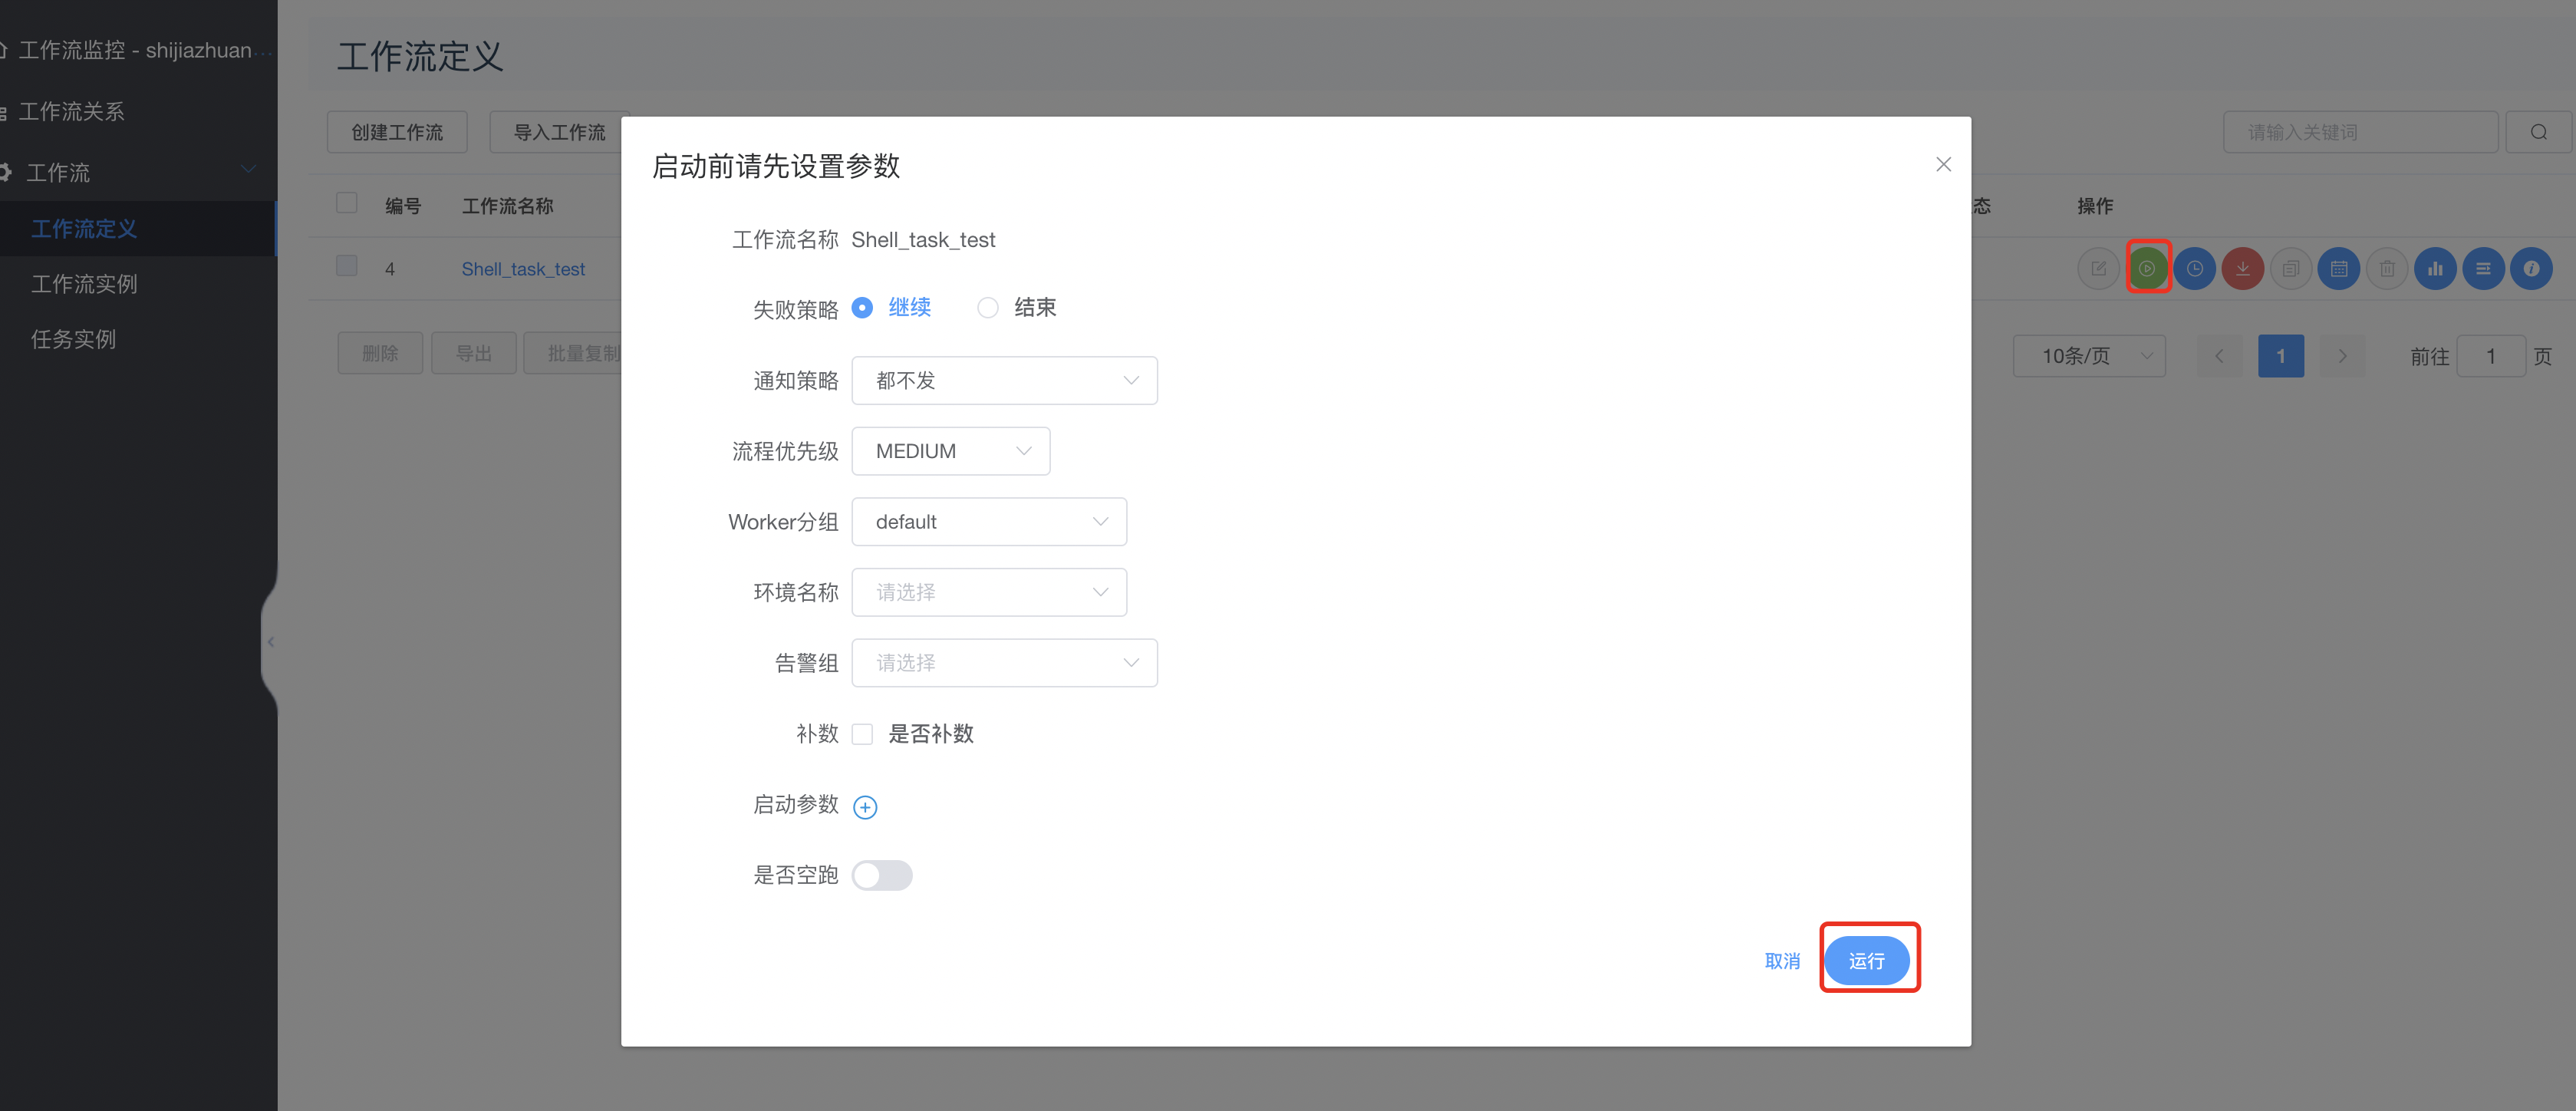2576x1111 pixels.
Task: Open the 流程优先级 MEDIUM dropdown
Action: (x=950, y=451)
